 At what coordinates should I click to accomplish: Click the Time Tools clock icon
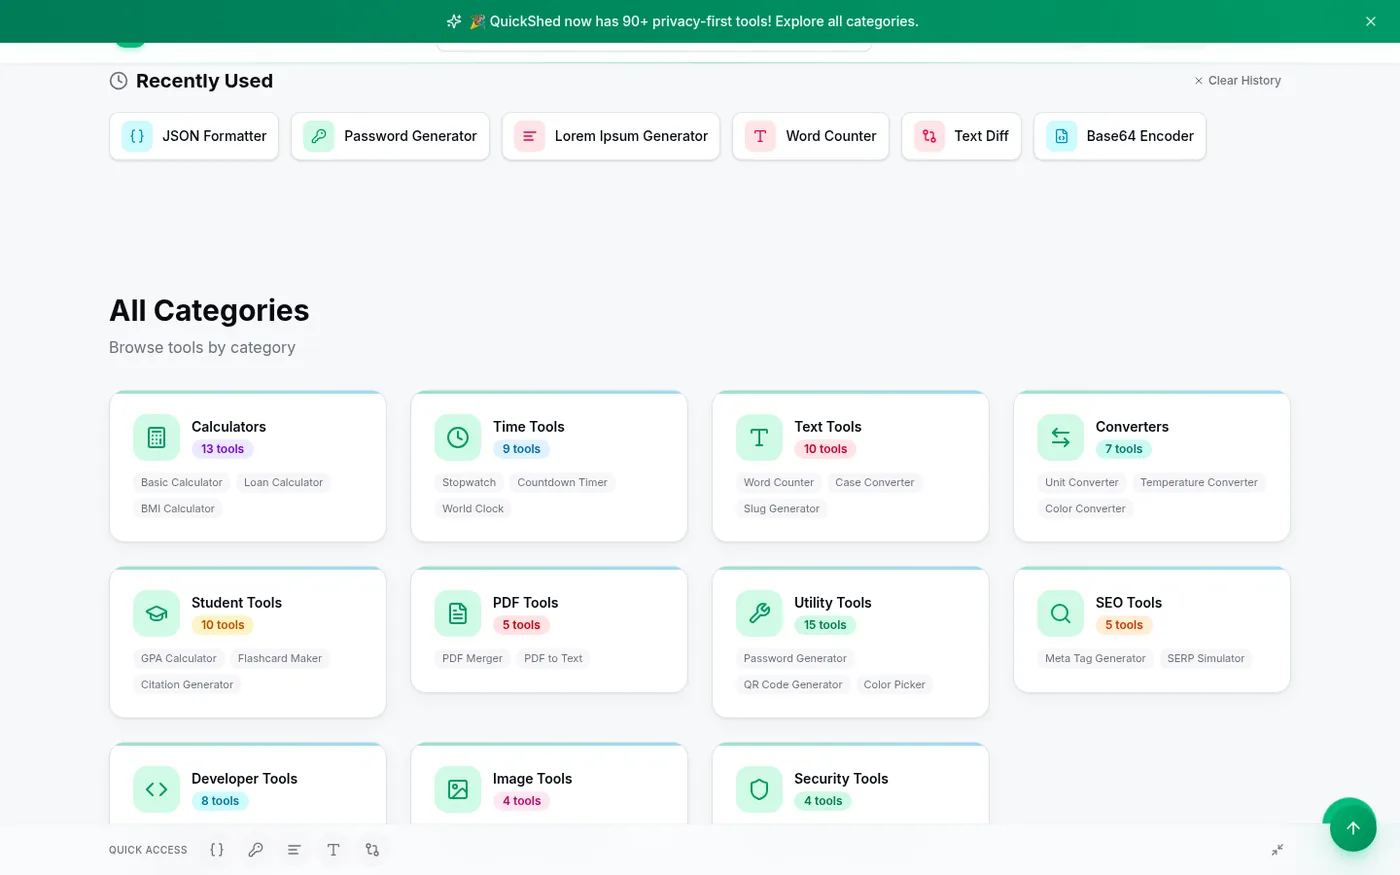pyautogui.click(x=458, y=437)
